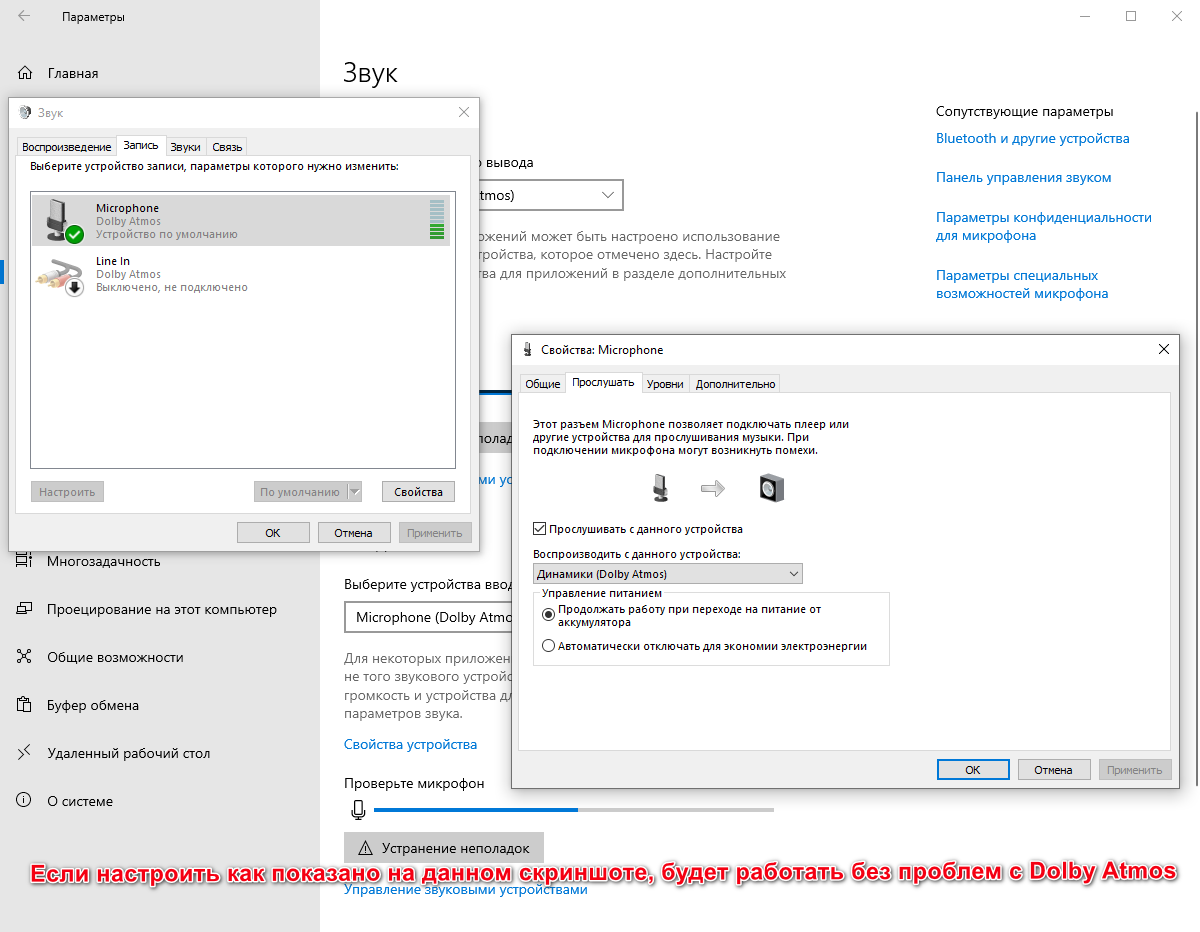This screenshot has height=932, width=1200.
Task: Open the Общие tab in microphone properties
Action: click(543, 384)
